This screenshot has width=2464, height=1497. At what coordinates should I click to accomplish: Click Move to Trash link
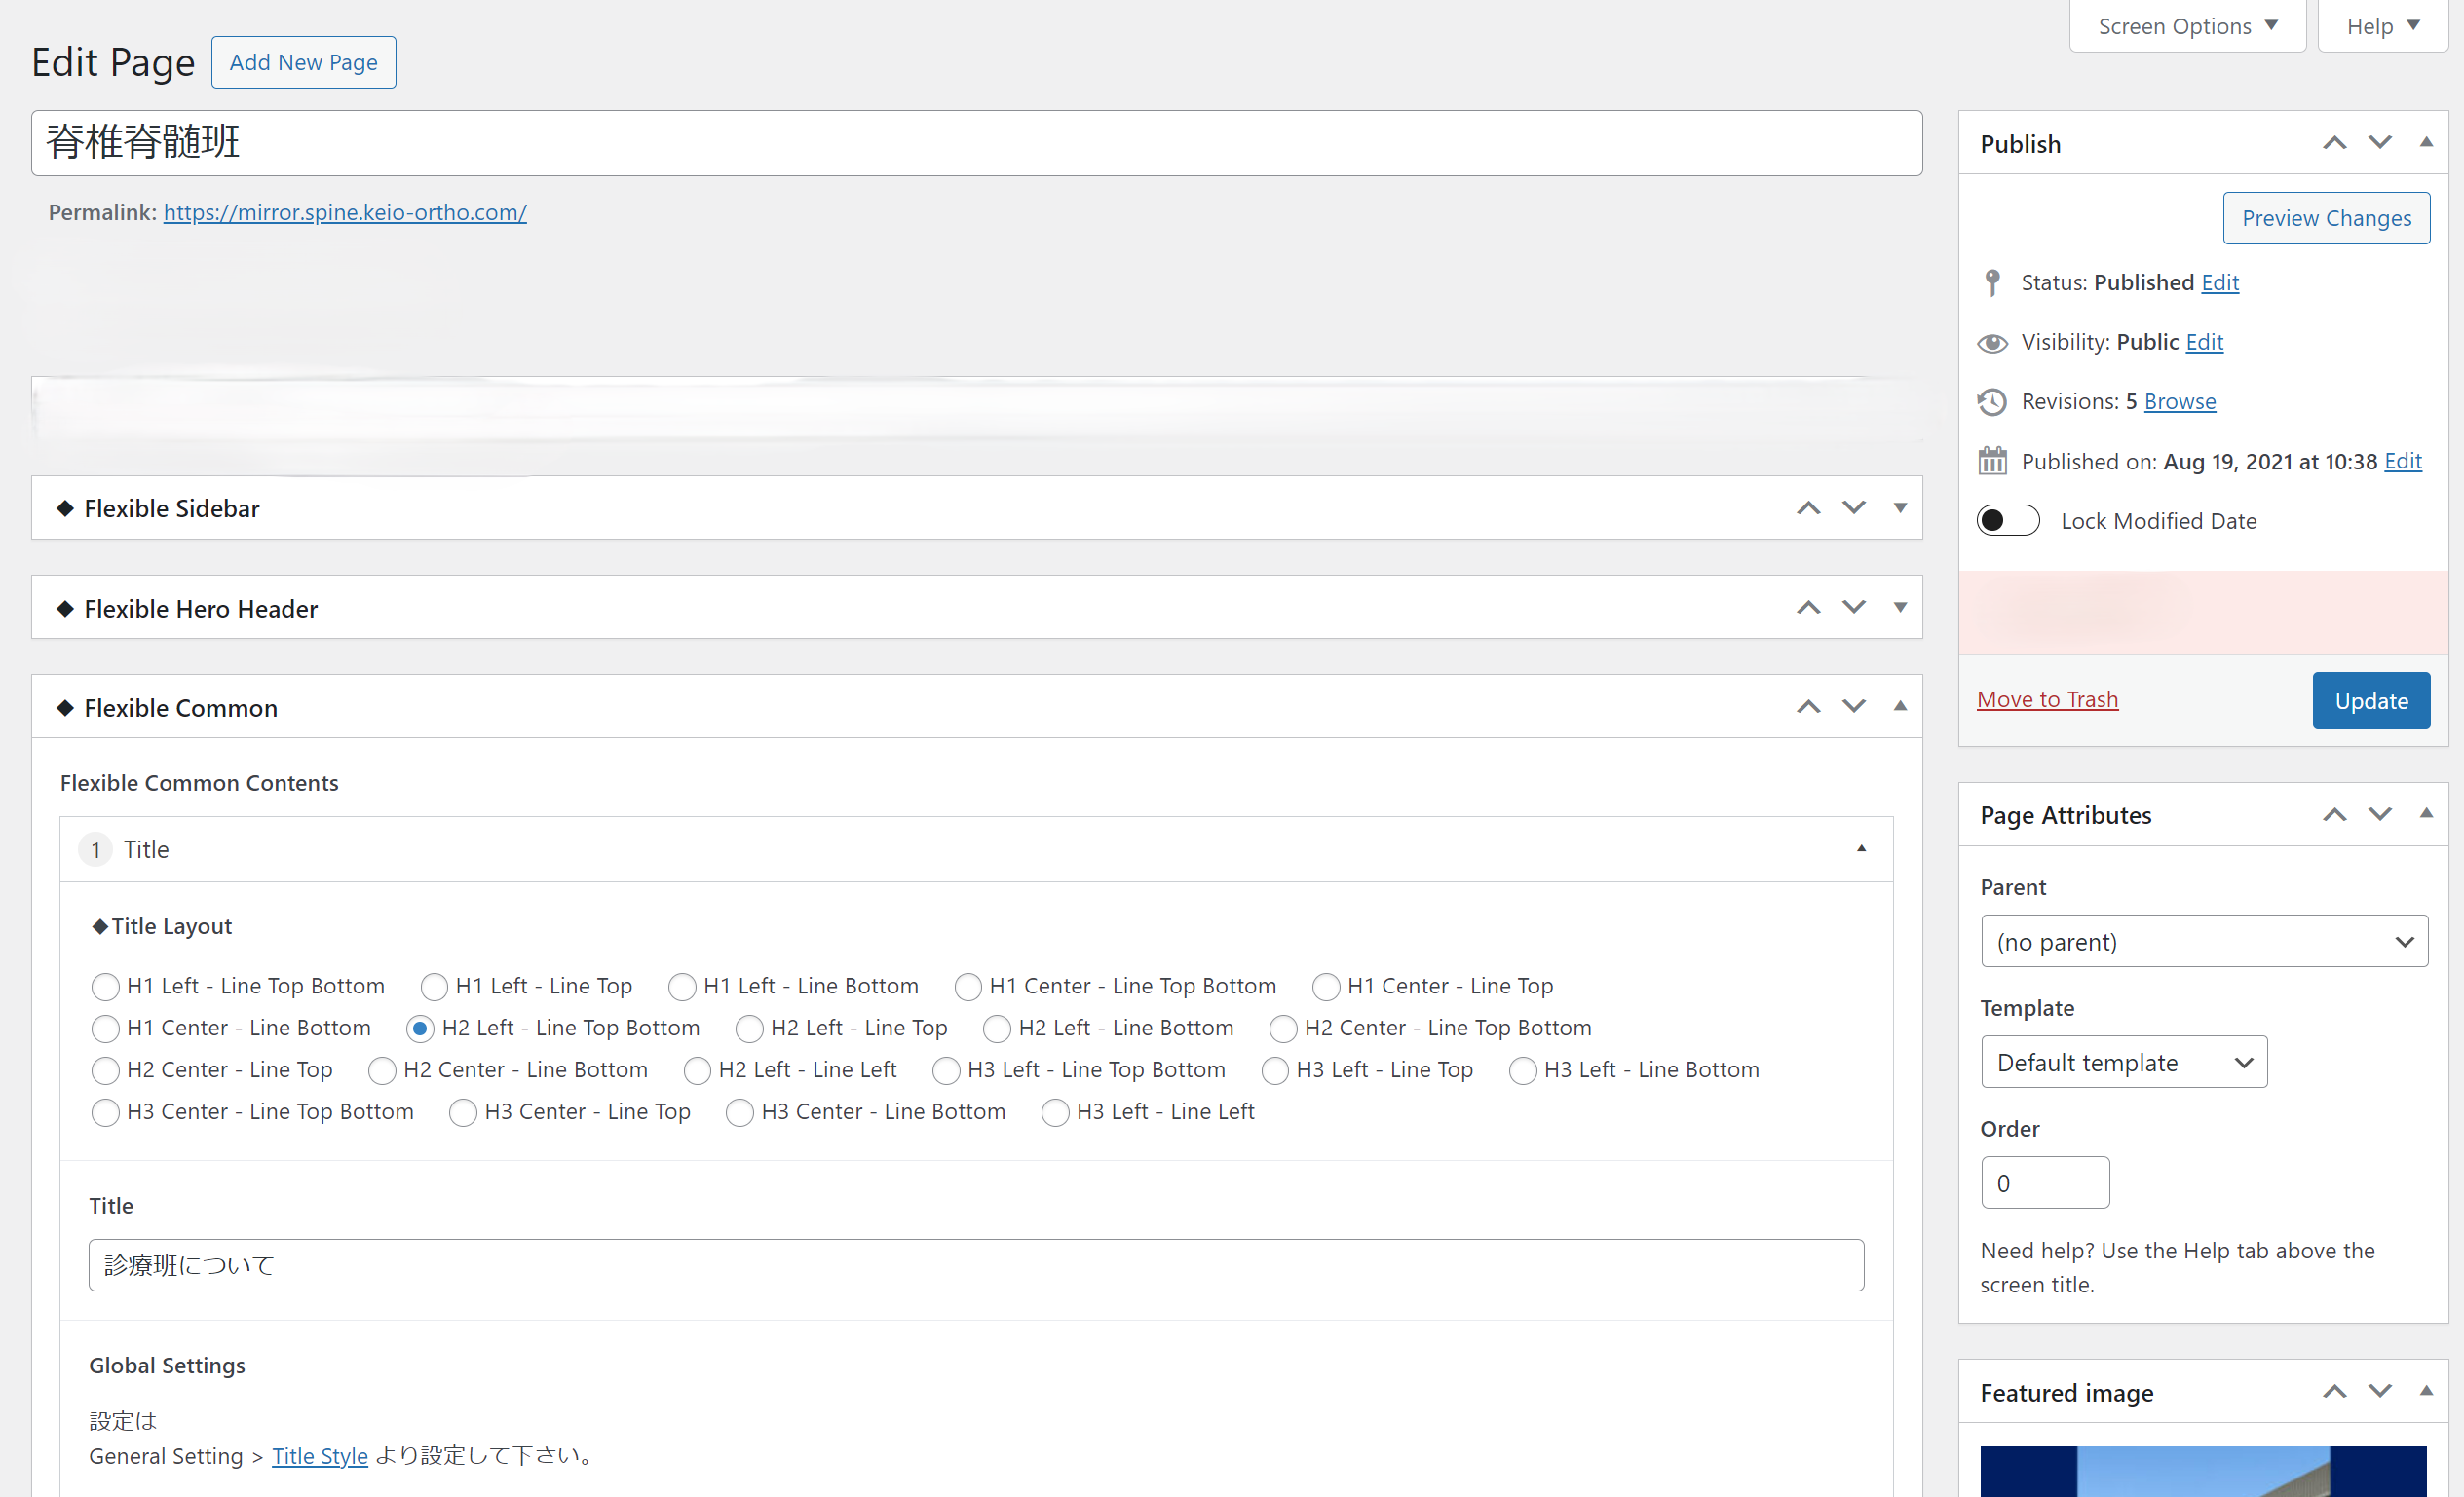(2047, 700)
